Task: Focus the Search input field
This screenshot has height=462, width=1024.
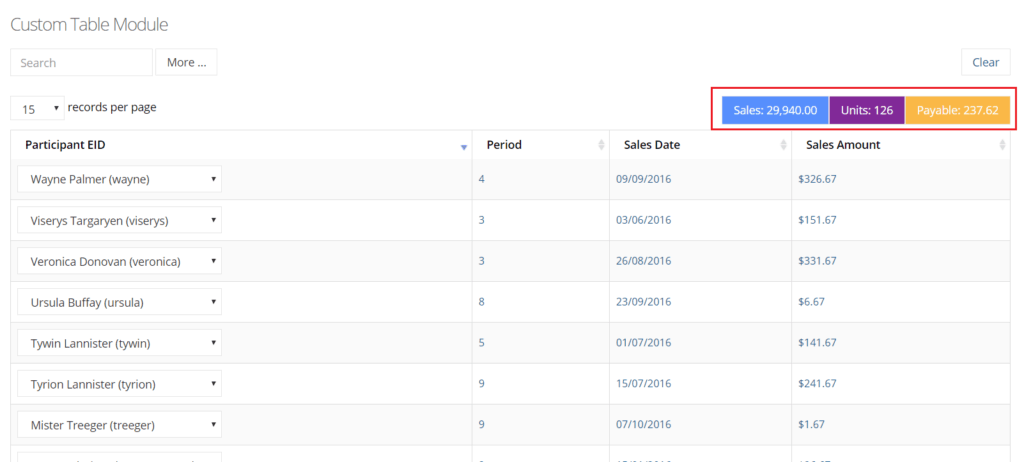Action: pyautogui.click(x=82, y=62)
